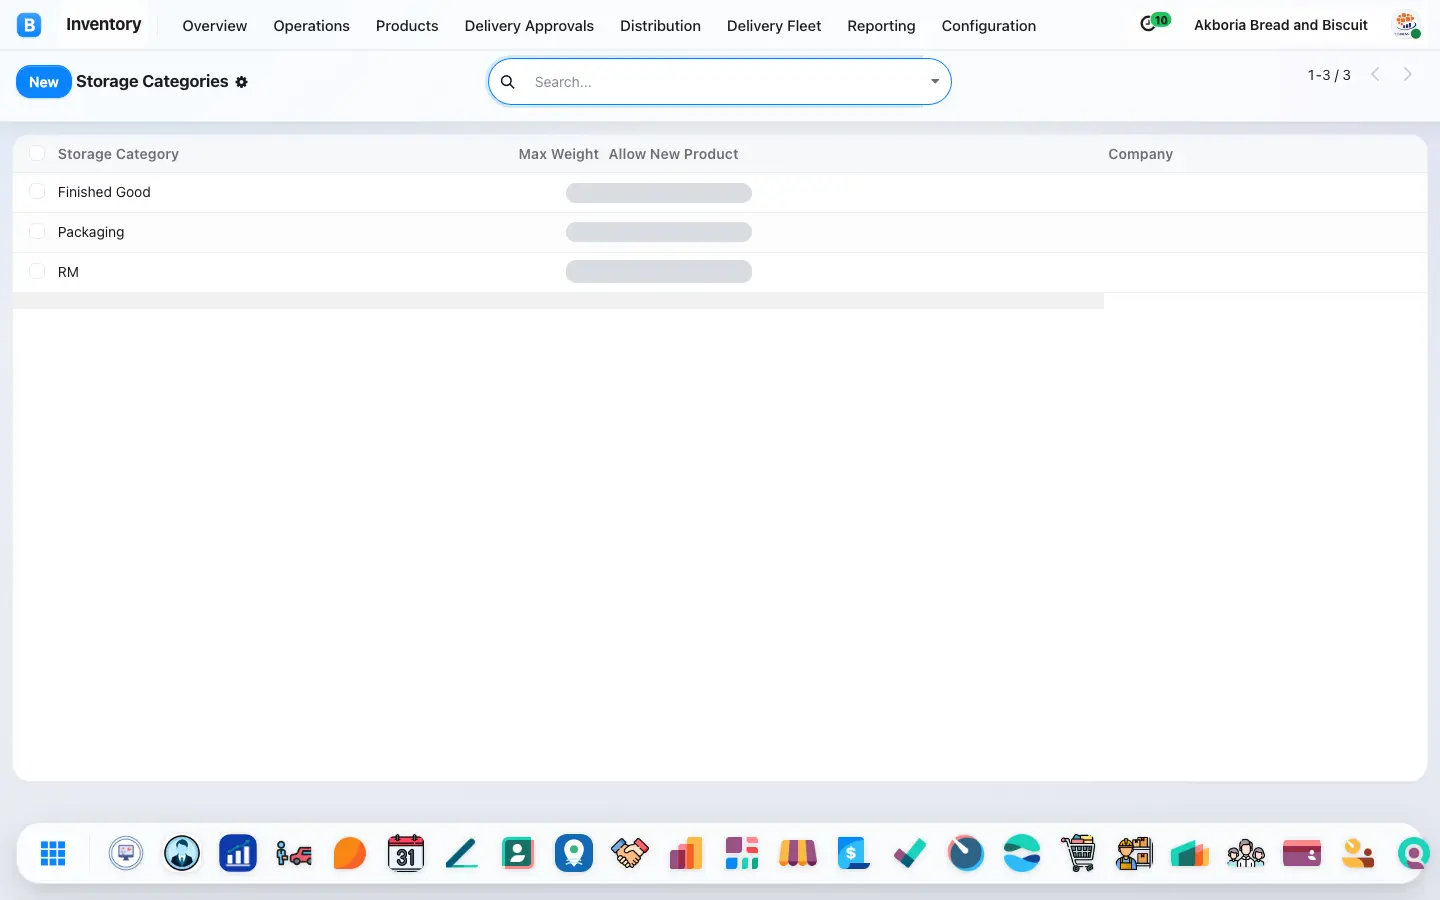Click the pager counter 1-3 / 3
The width and height of the screenshot is (1440, 900).
pos(1329,75)
